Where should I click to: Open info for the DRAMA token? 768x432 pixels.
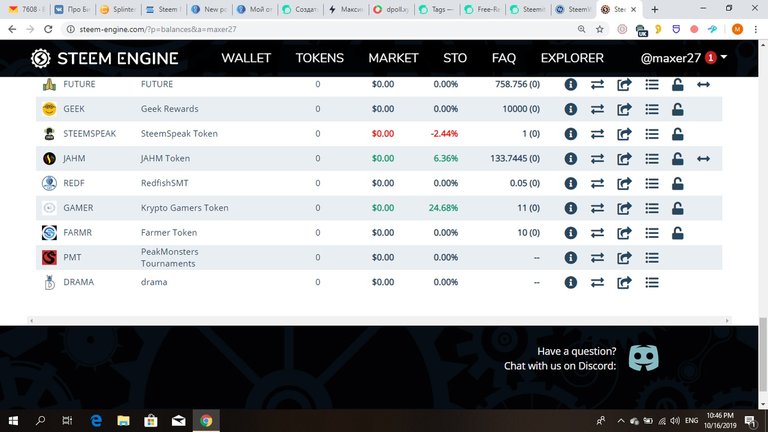pos(571,282)
